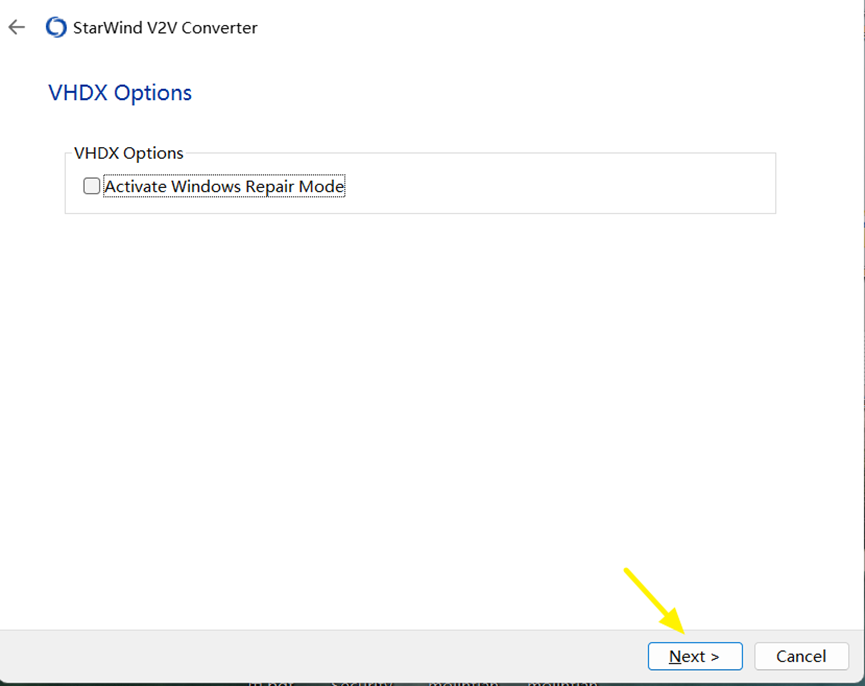
Task: Select the VHDX Options page heading
Action: 120,93
